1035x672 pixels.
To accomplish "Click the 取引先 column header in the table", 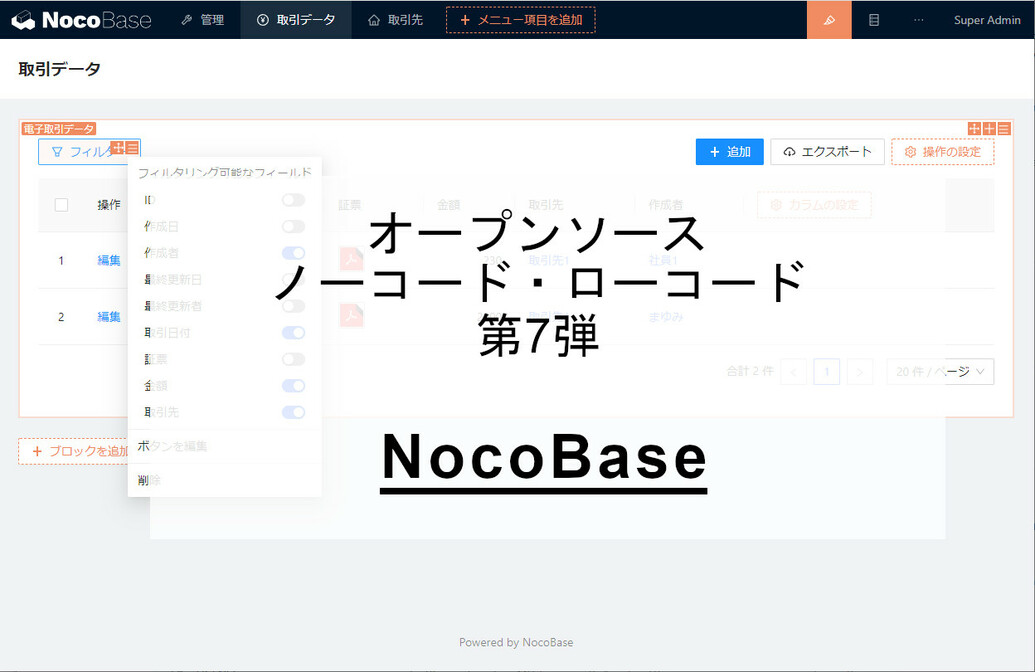I will coord(546,205).
